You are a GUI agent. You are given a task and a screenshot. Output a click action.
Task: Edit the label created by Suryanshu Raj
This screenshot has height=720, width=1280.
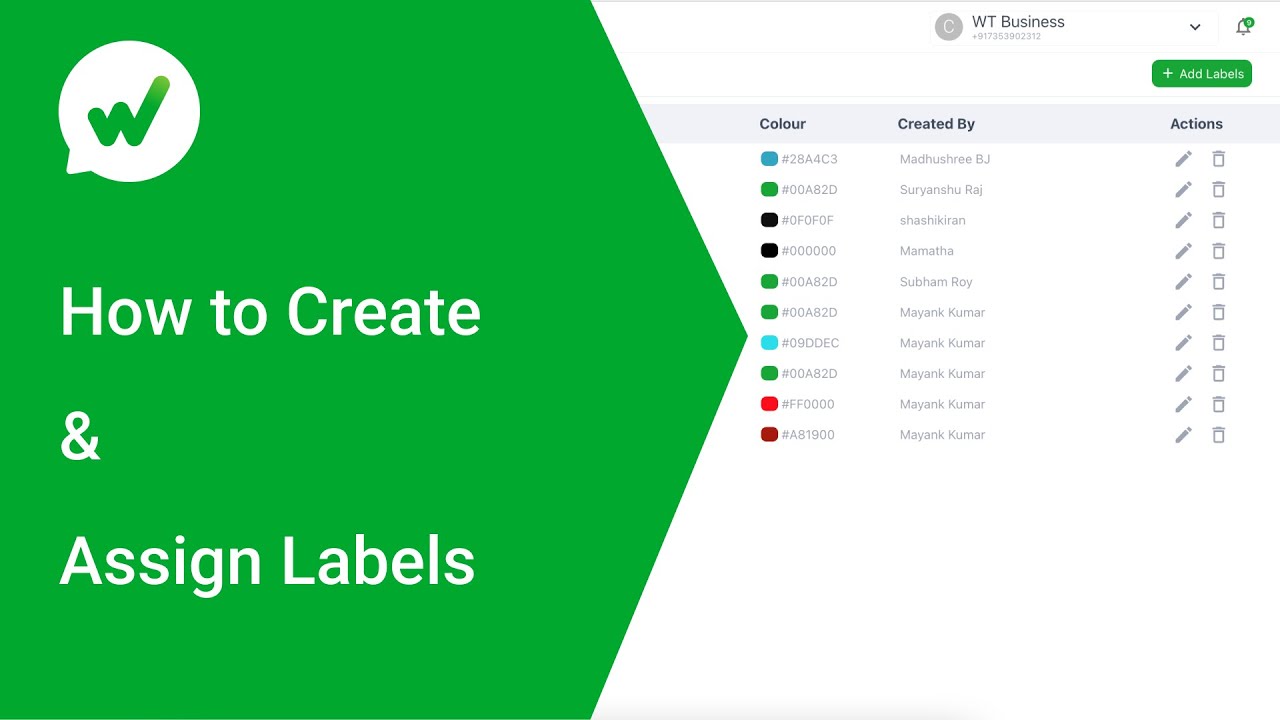pyautogui.click(x=1183, y=190)
